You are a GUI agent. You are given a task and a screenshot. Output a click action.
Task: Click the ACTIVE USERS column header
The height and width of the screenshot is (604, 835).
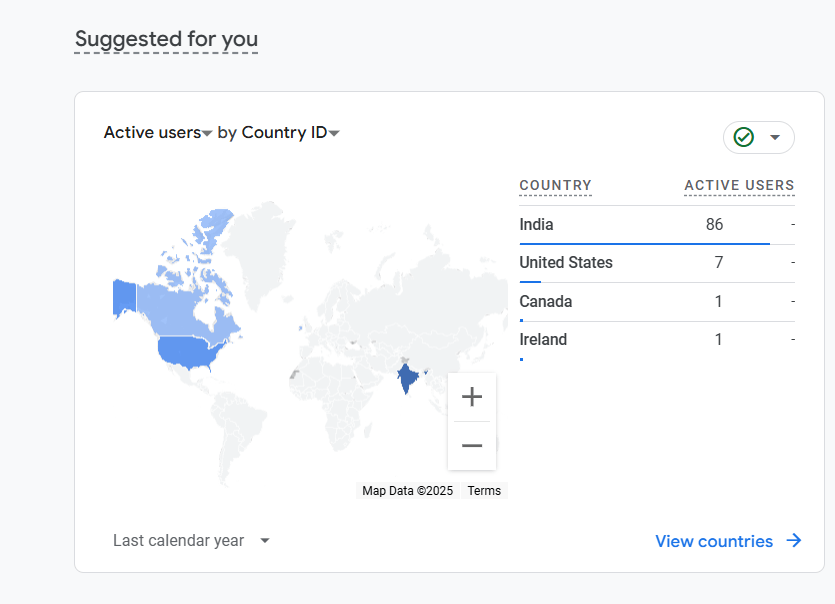(739, 185)
